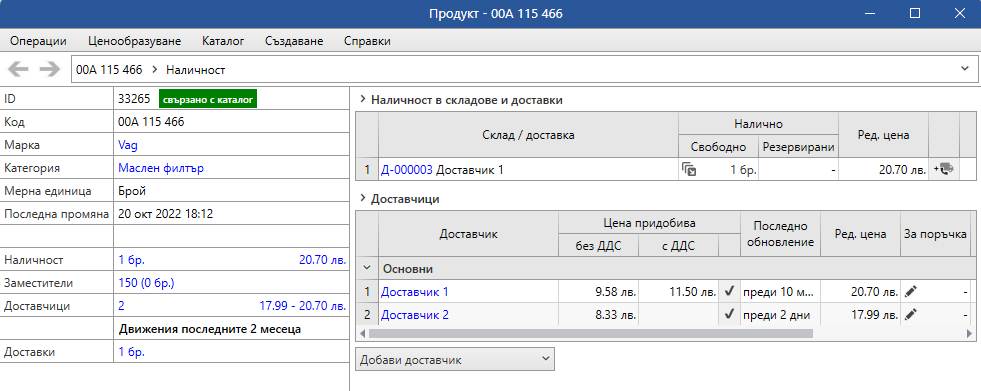Collapse the Основни group
The height and width of the screenshot is (391, 981).
click(x=367, y=268)
